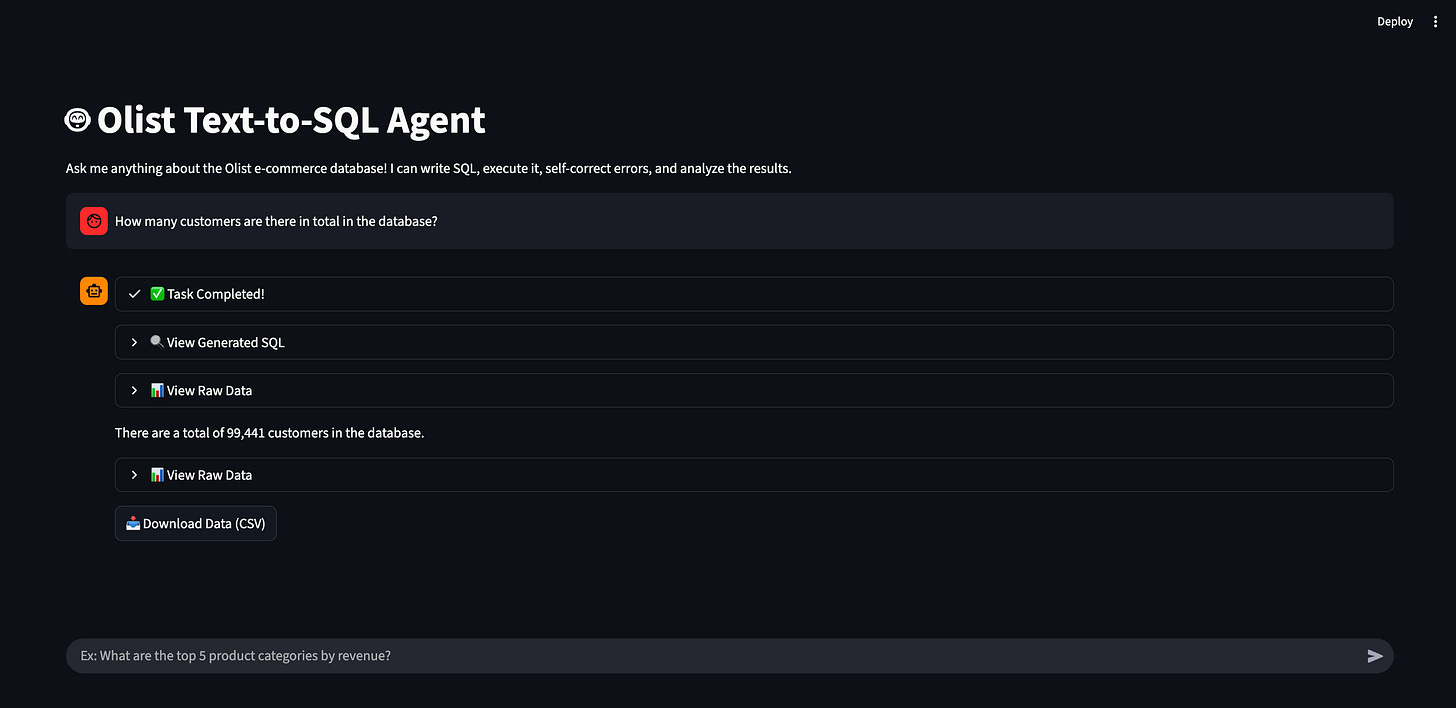This screenshot has width=1456, height=708.
Task: Click the paper plane send icon
Action: point(1375,655)
